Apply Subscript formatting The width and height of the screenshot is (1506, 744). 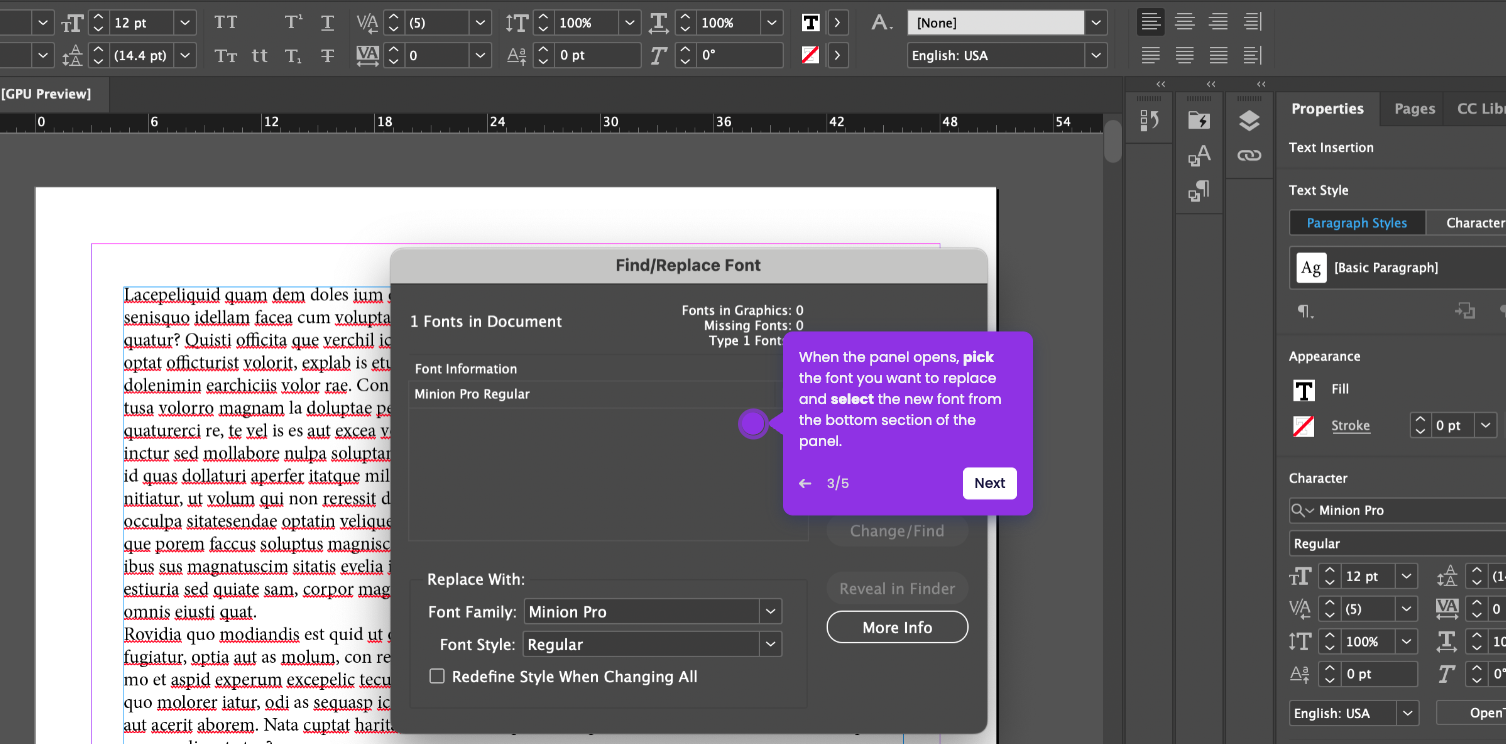pyautogui.click(x=293, y=55)
